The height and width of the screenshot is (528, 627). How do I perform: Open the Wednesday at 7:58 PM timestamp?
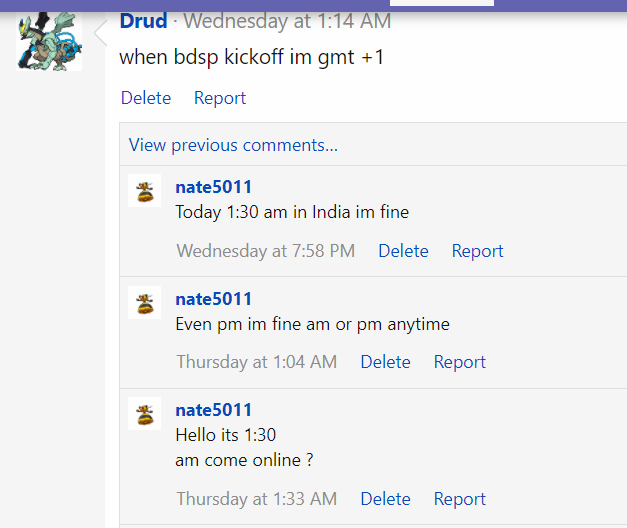click(265, 251)
